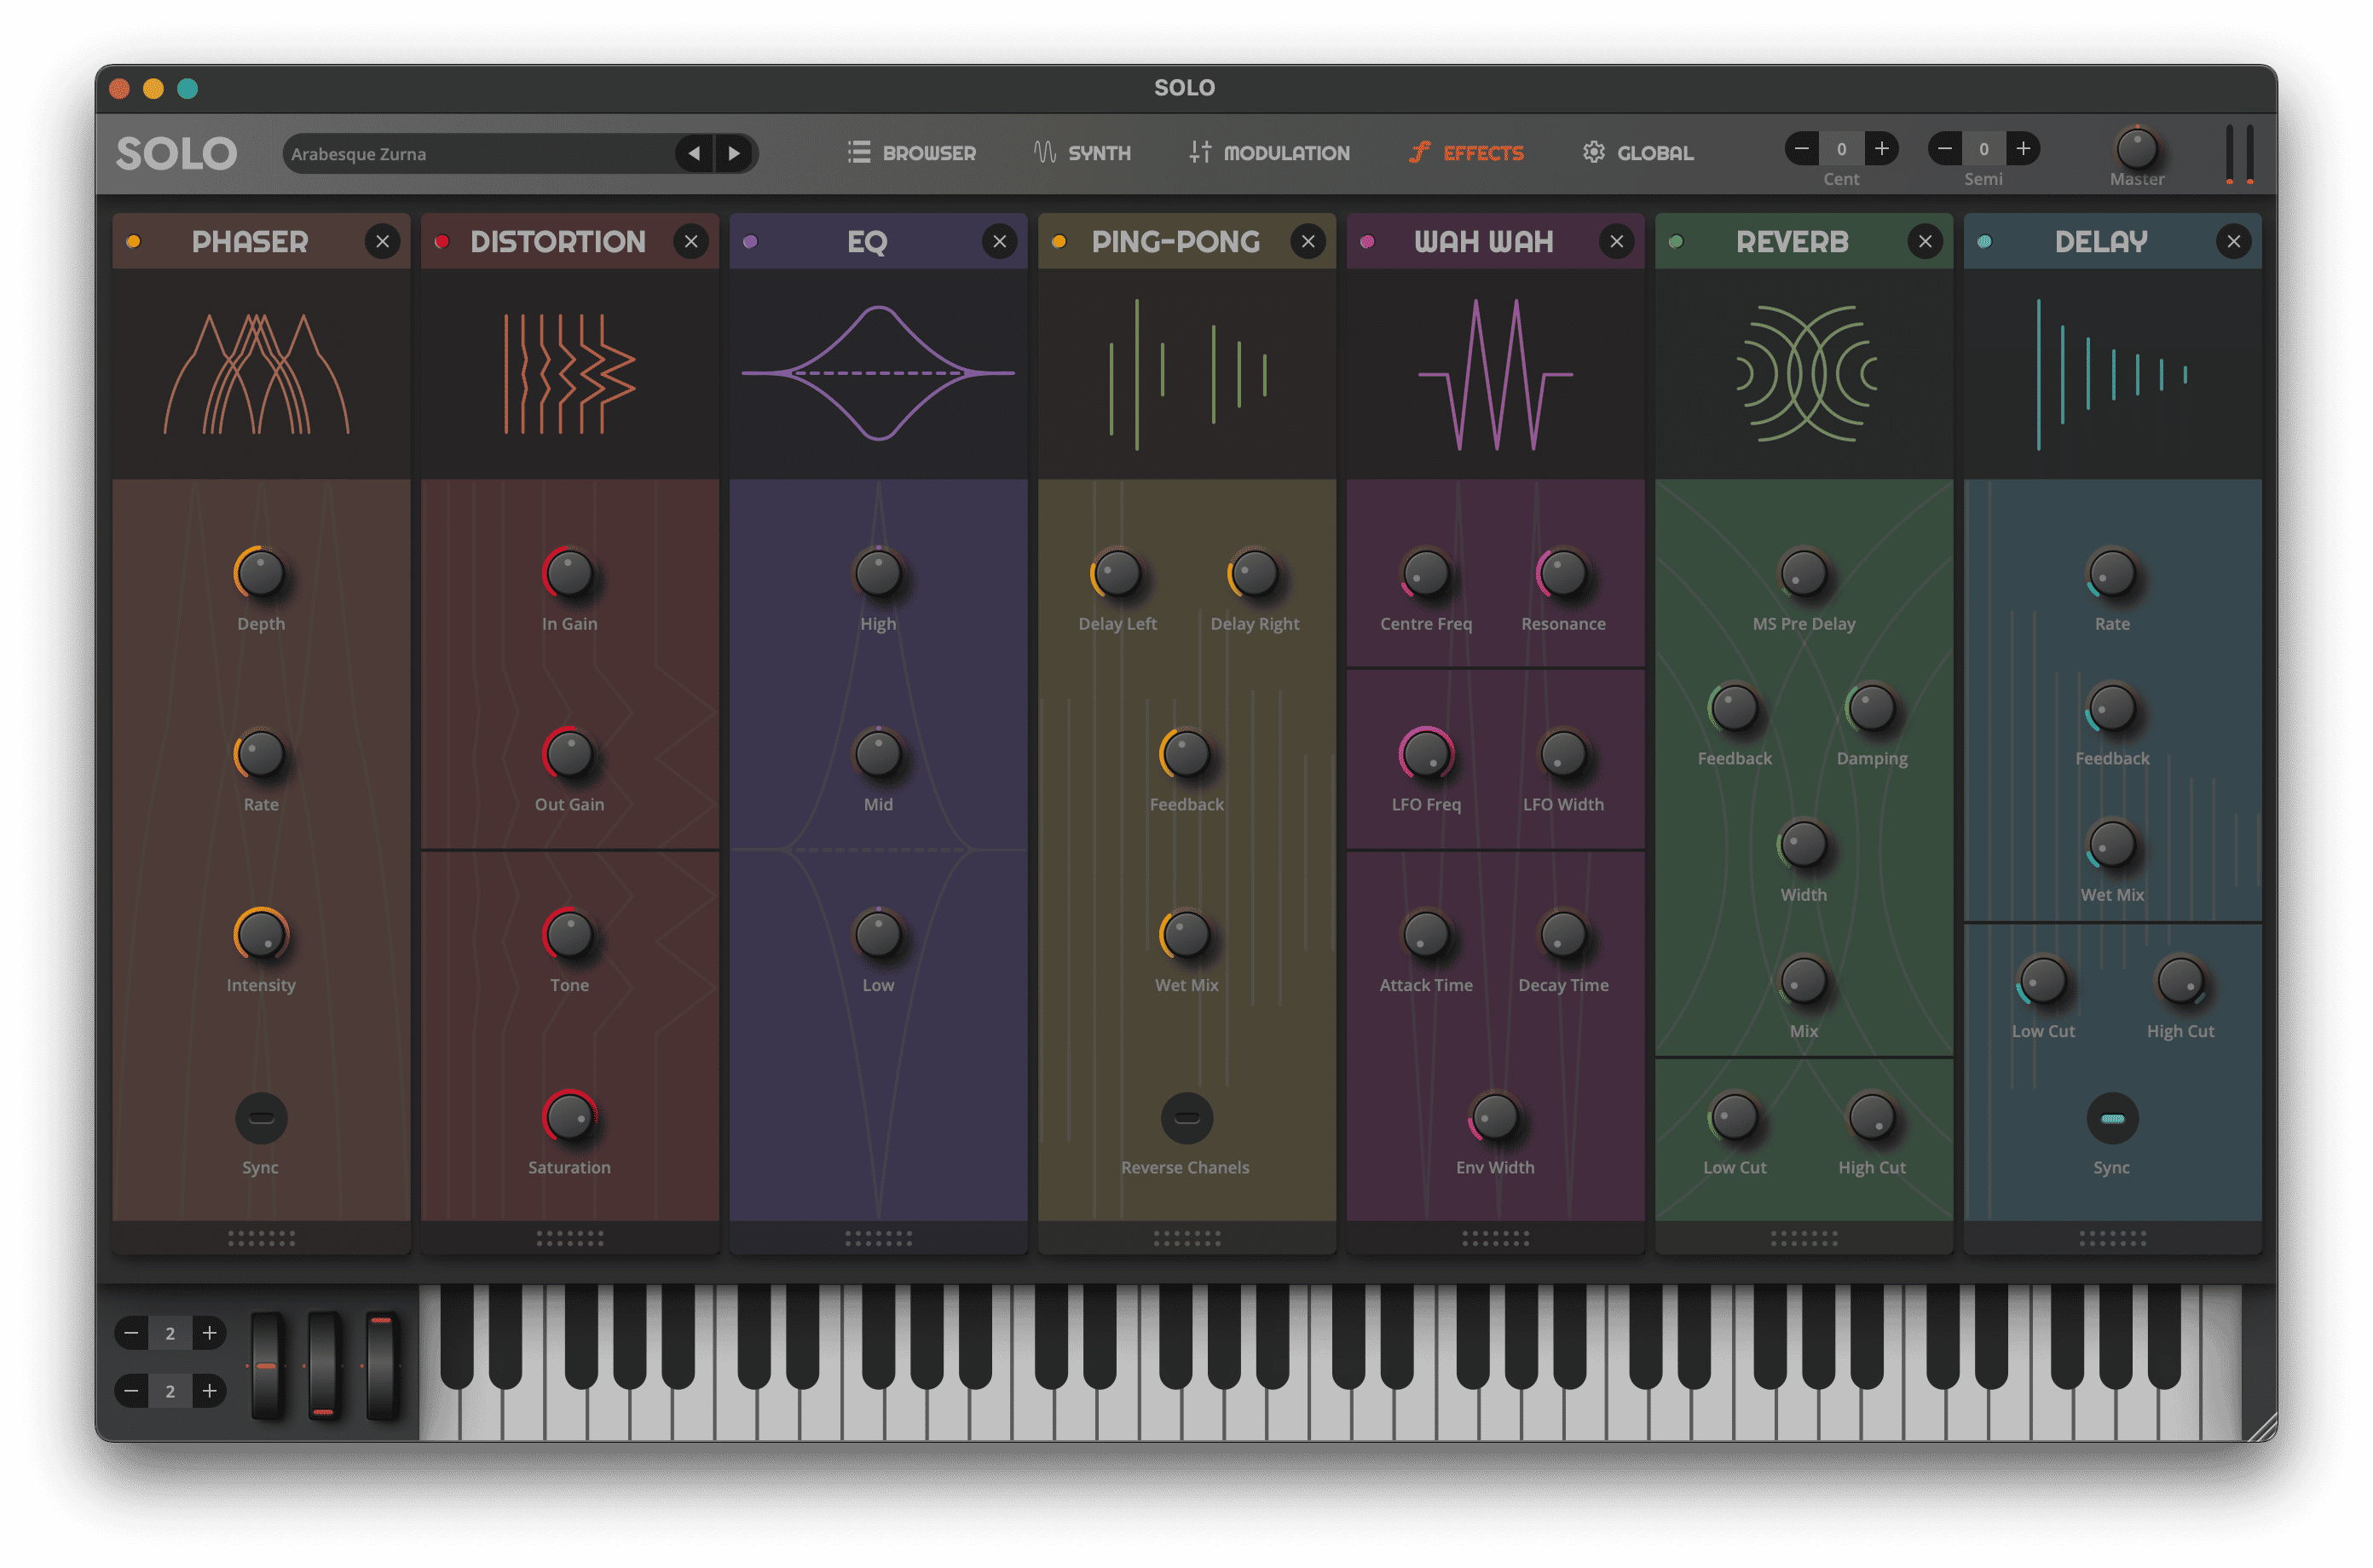The height and width of the screenshot is (1568, 2373).
Task: Click the EQ Mid knob
Action: pyautogui.click(x=878, y=754)
